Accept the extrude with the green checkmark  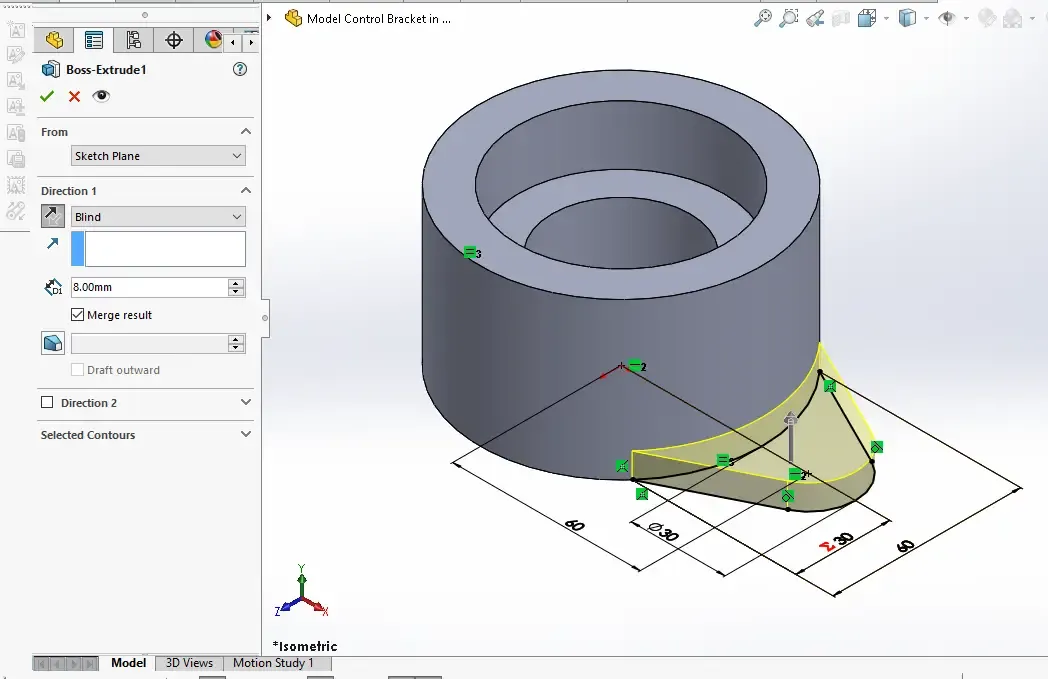[x=47, y=96]
